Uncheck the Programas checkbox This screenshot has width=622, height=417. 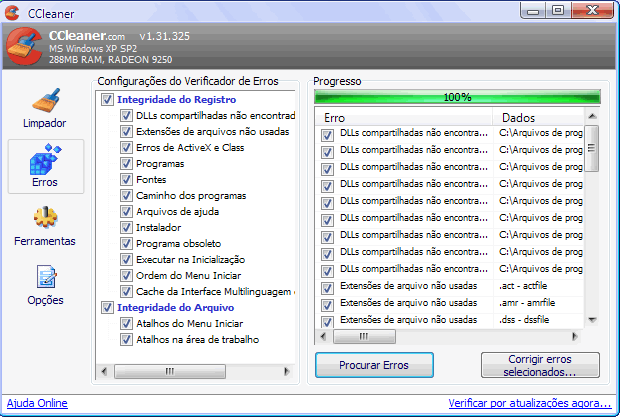(126, 163)
